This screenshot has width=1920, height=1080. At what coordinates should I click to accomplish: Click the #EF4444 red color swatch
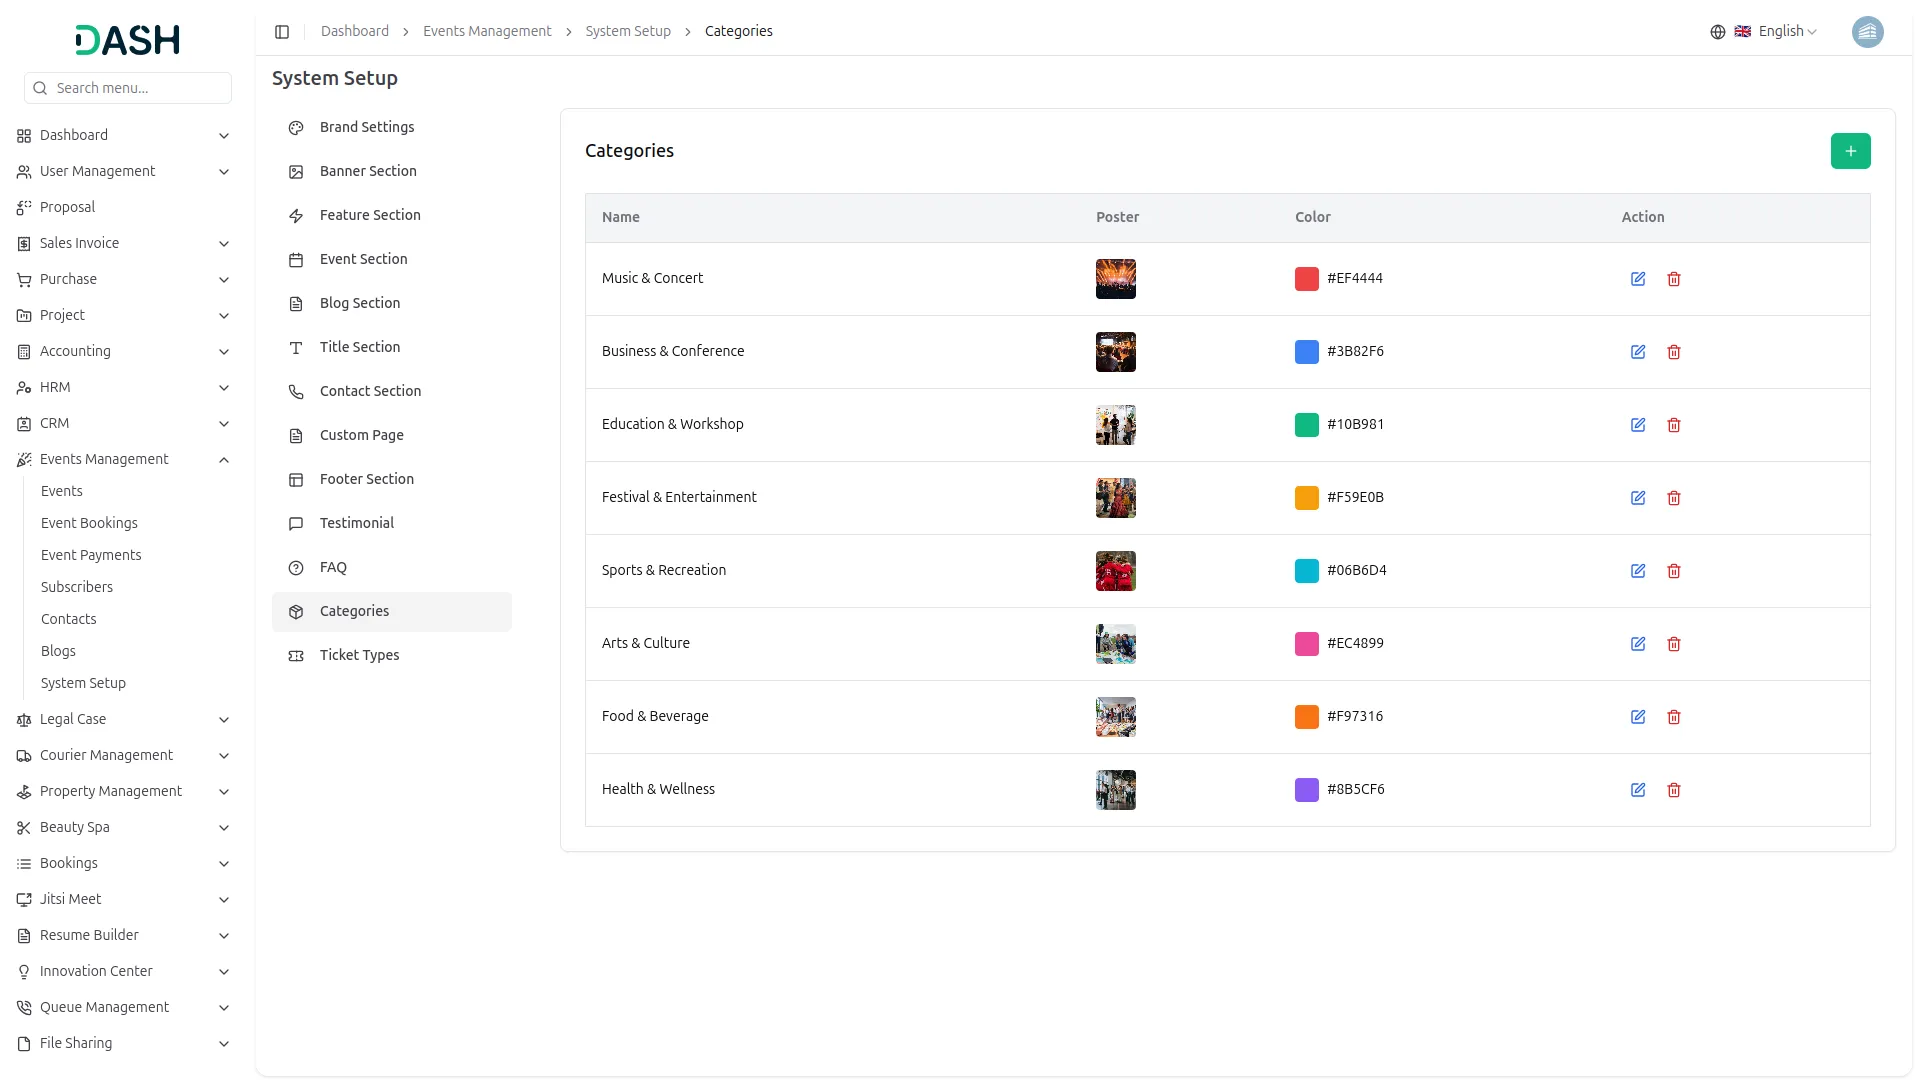[x=1306, y=279]
